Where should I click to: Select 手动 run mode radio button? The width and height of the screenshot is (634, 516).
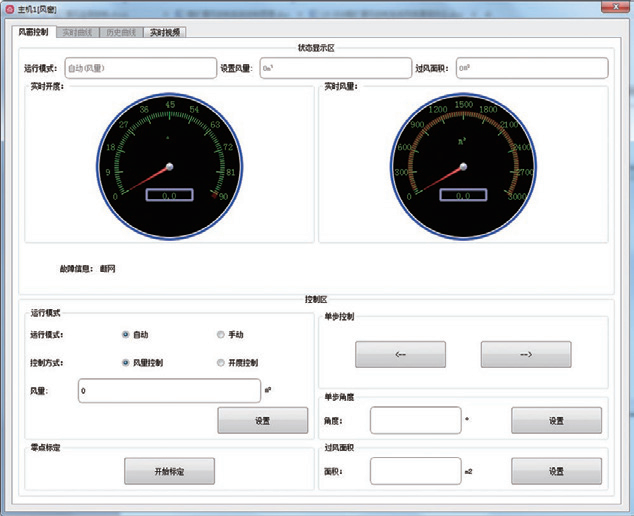[221, 335]
